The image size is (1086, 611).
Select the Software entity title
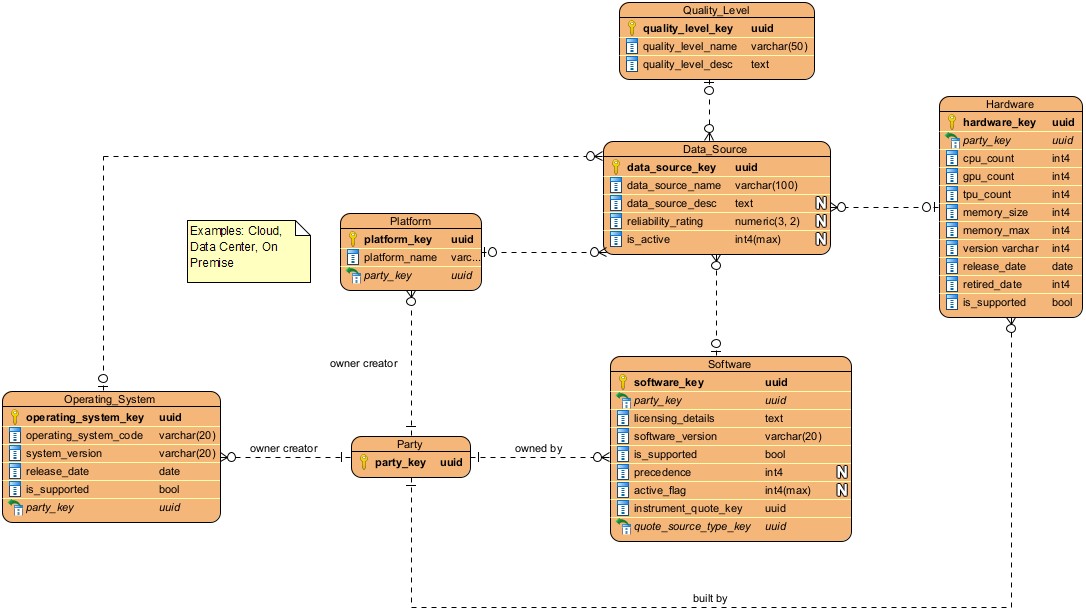[730, 364]
